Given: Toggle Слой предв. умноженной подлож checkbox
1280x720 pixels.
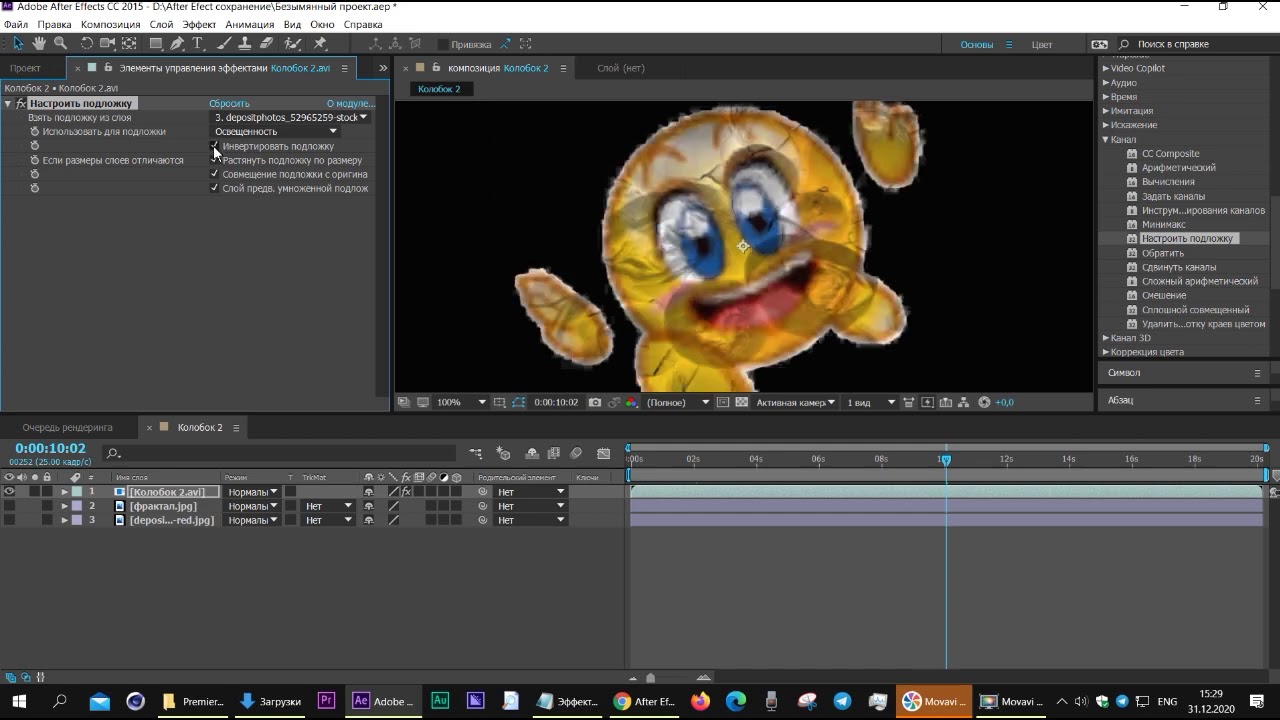Looking at the screenshot, I should pos(214,188).
